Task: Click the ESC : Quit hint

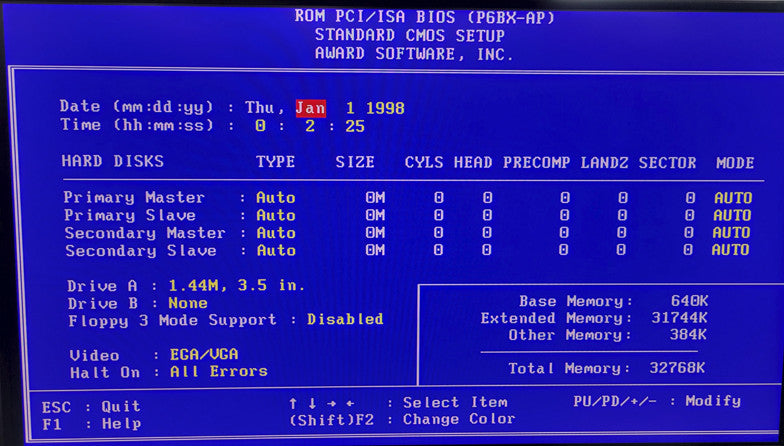Action: [x=91, y=406]
